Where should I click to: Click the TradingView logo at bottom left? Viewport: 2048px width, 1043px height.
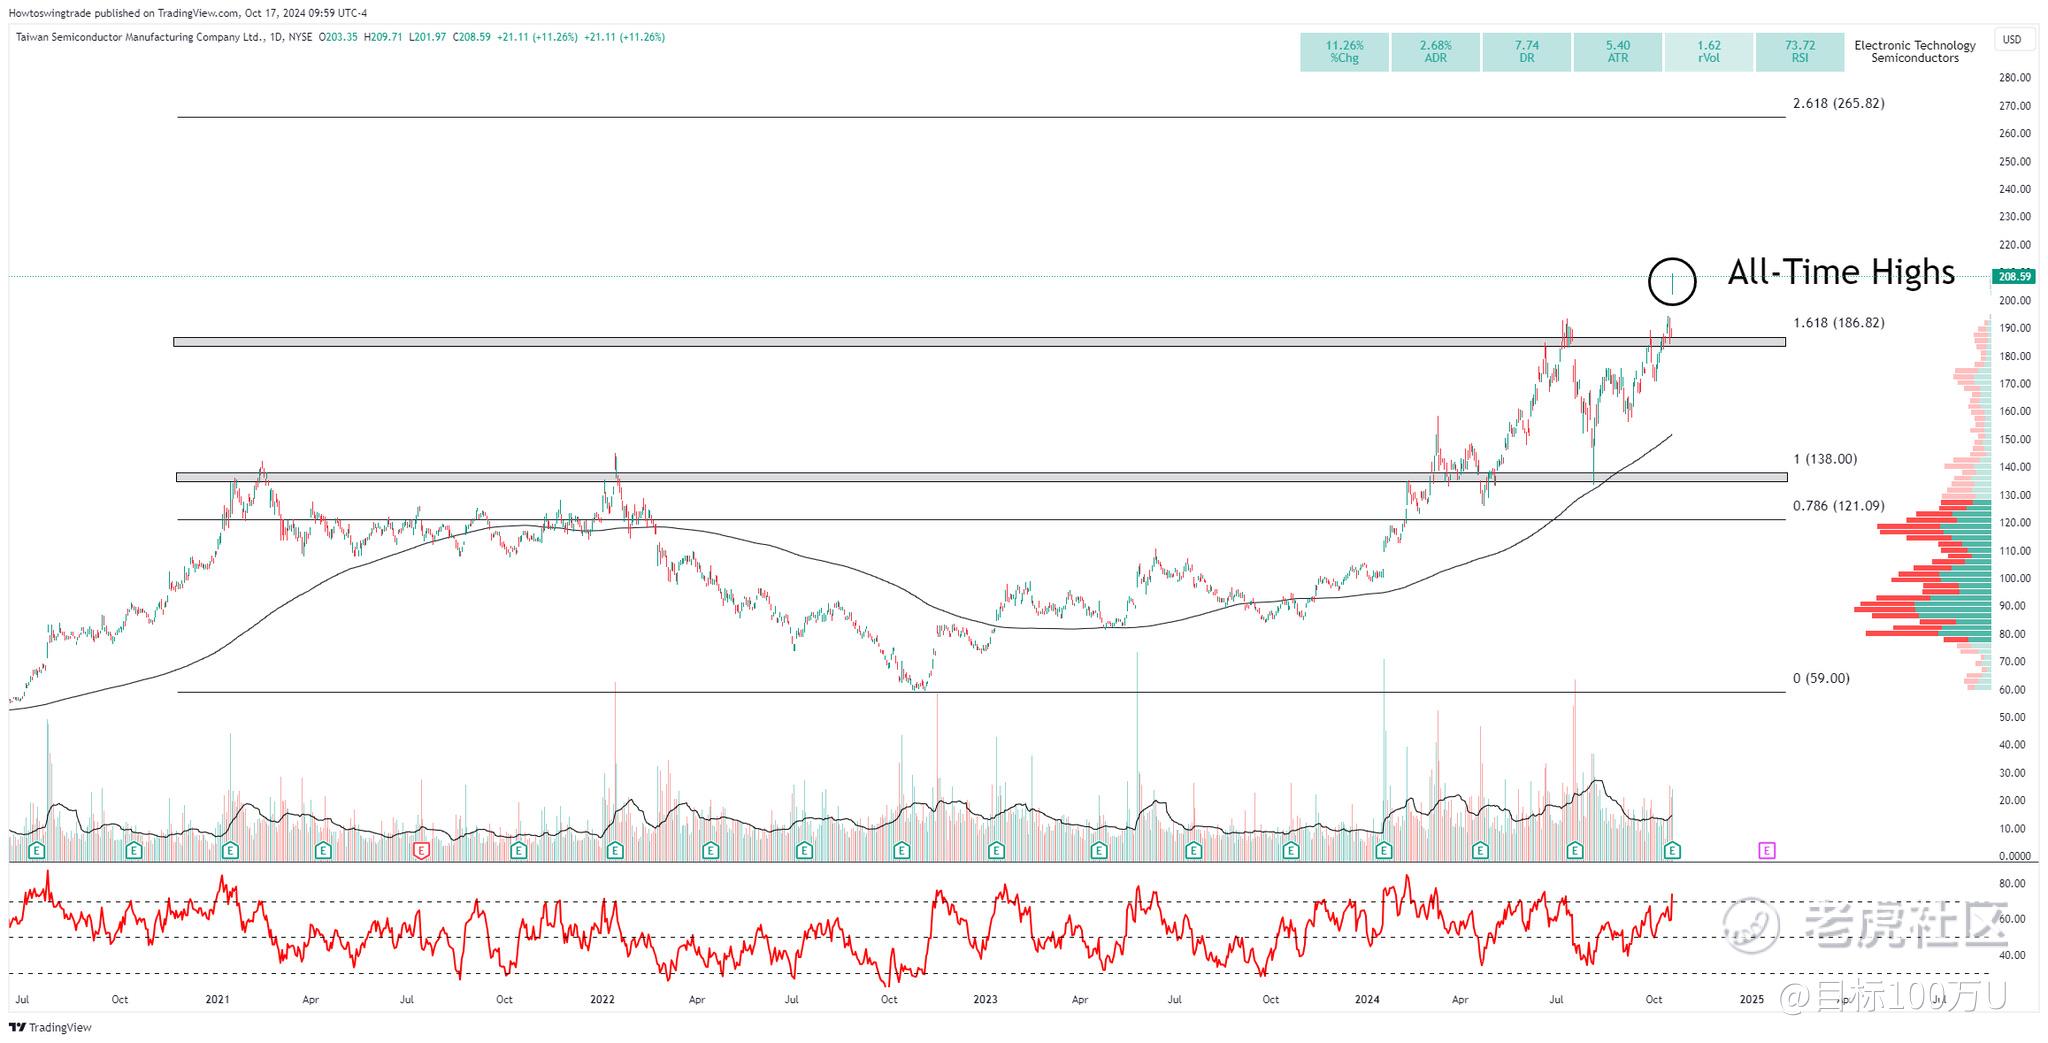(50, 1027)
